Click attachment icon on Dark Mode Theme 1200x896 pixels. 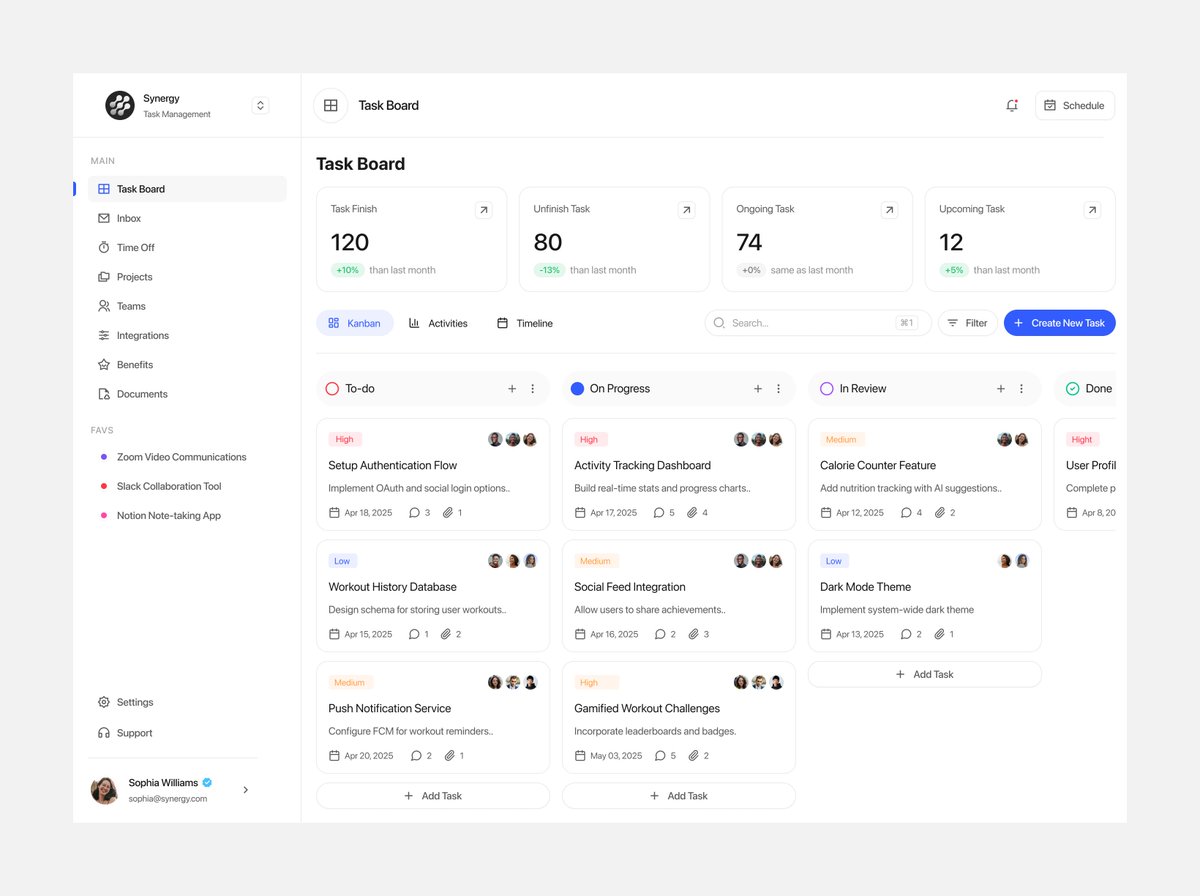tap(940, 634)
